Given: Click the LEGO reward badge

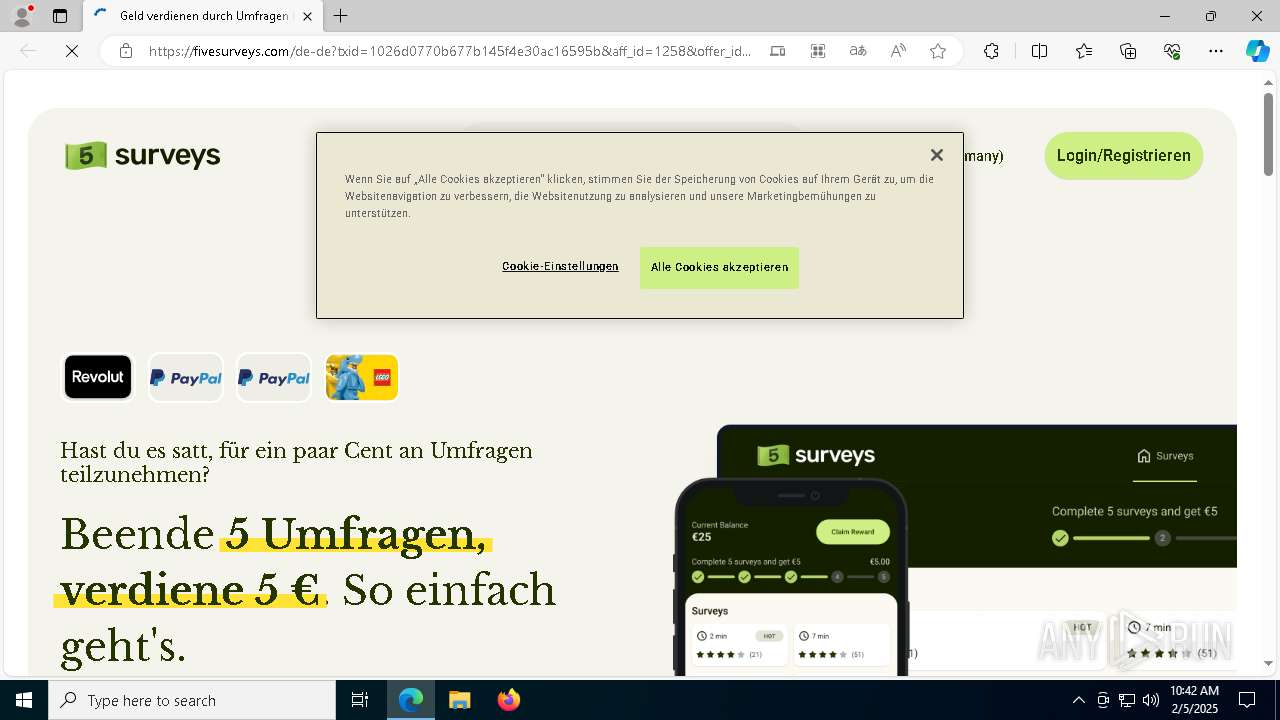Looking at the screenshot, I should coord(362,377).
